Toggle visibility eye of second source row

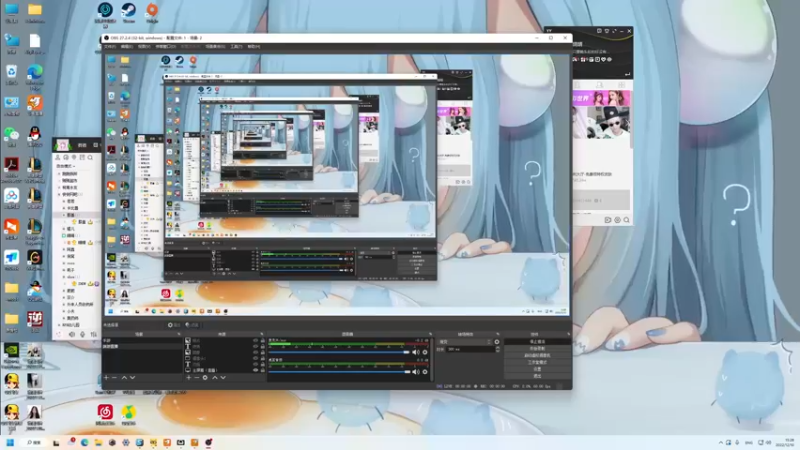256,346
